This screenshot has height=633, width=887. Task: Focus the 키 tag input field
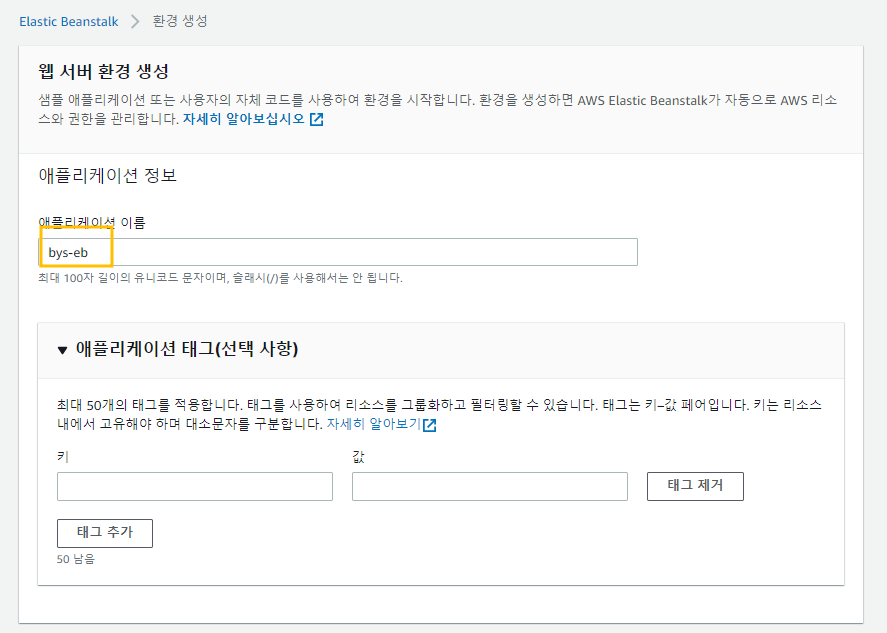(195, 486)
